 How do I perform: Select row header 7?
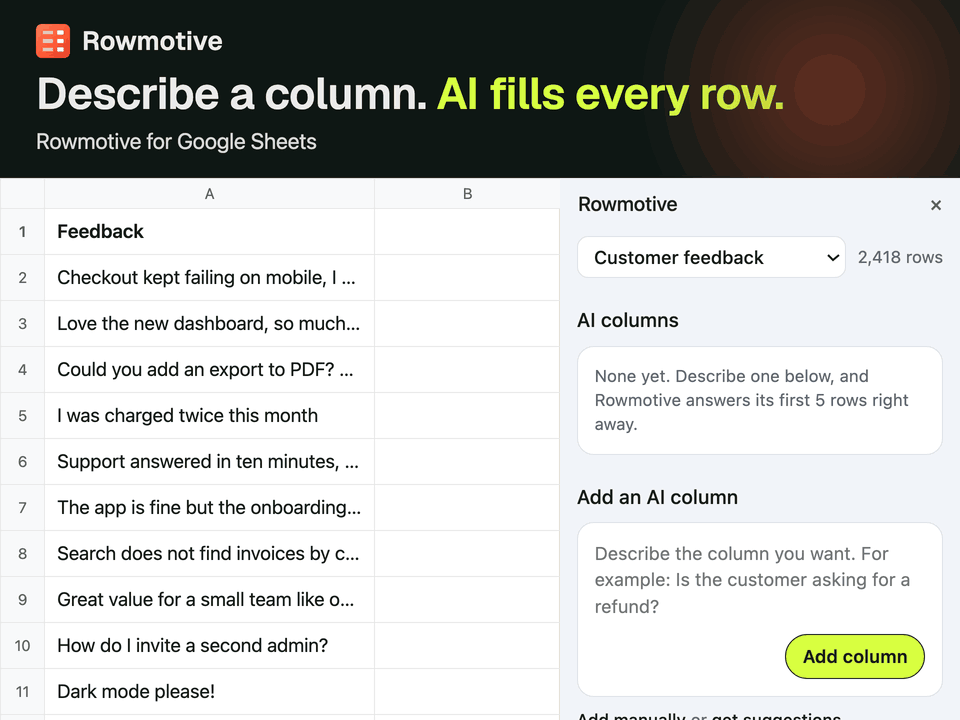(x=23, y=507)
